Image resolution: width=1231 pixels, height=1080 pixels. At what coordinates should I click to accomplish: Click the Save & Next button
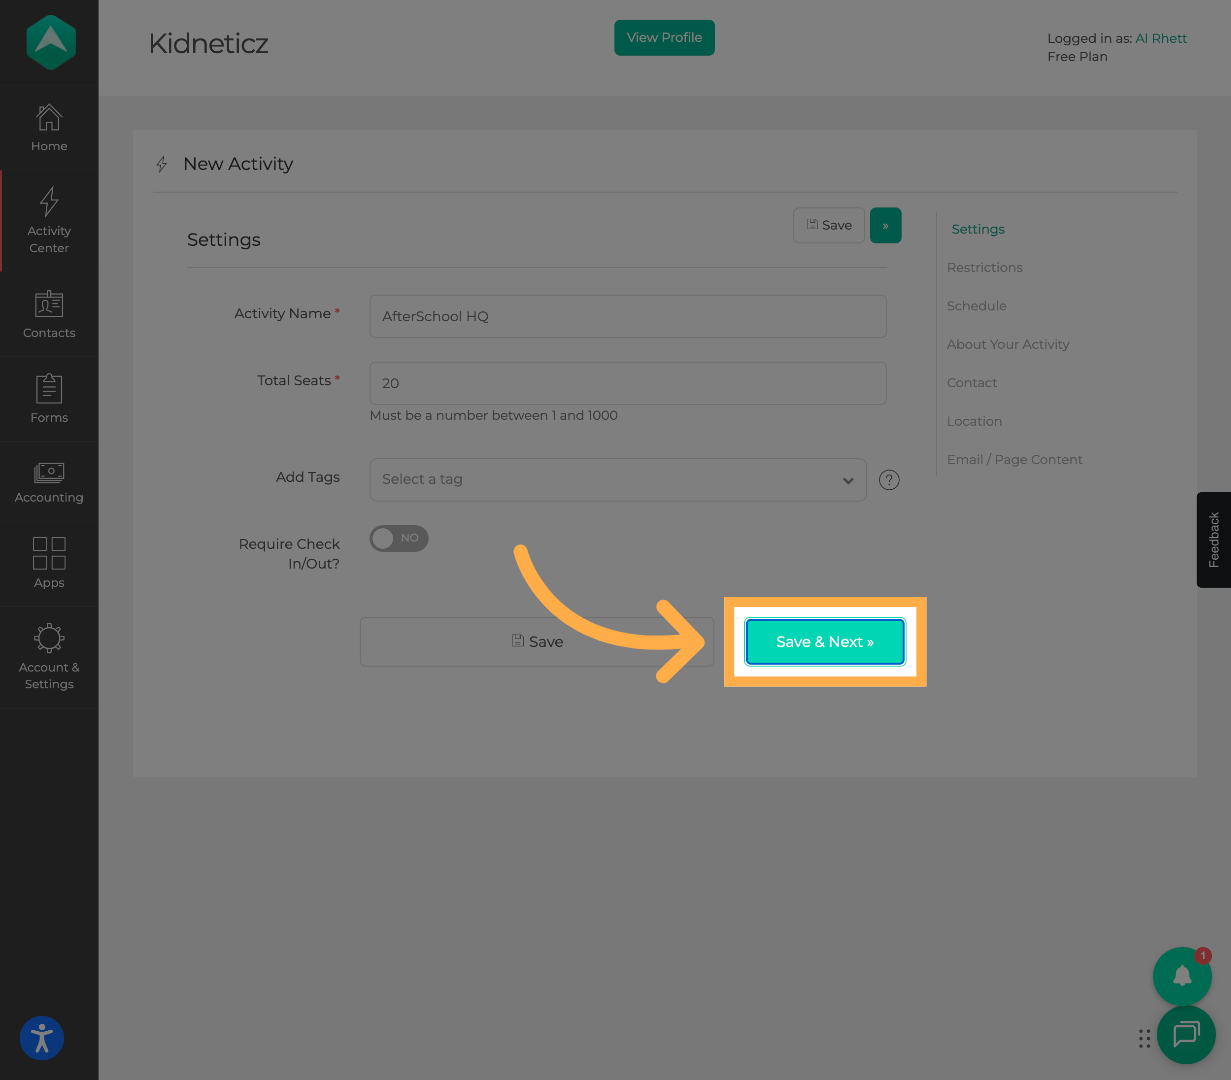(825, 642)
